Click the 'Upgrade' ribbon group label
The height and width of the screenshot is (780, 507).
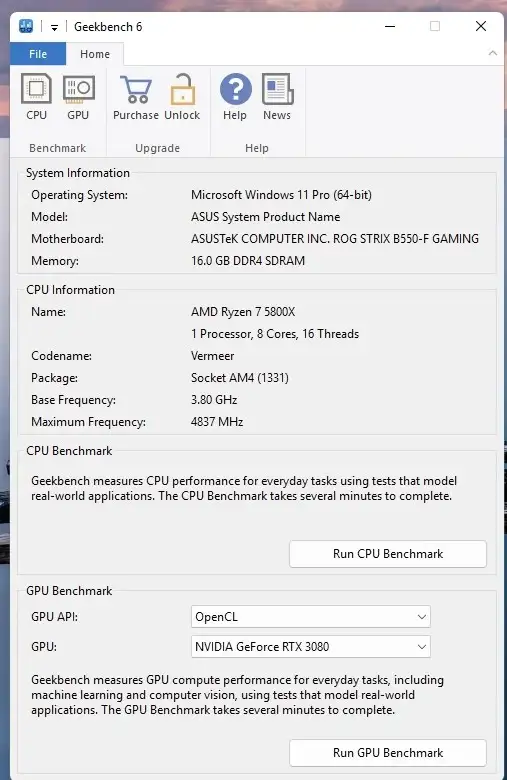157,148
